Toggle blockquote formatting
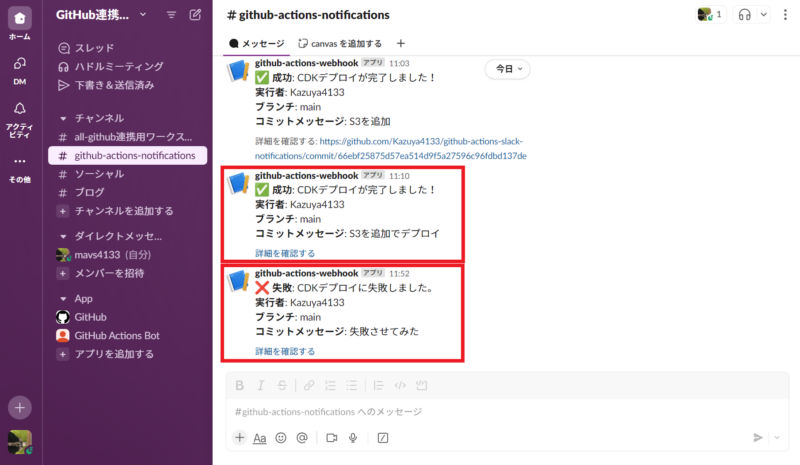Viewport: 800px width, 465px height. (x=378, y=385)
